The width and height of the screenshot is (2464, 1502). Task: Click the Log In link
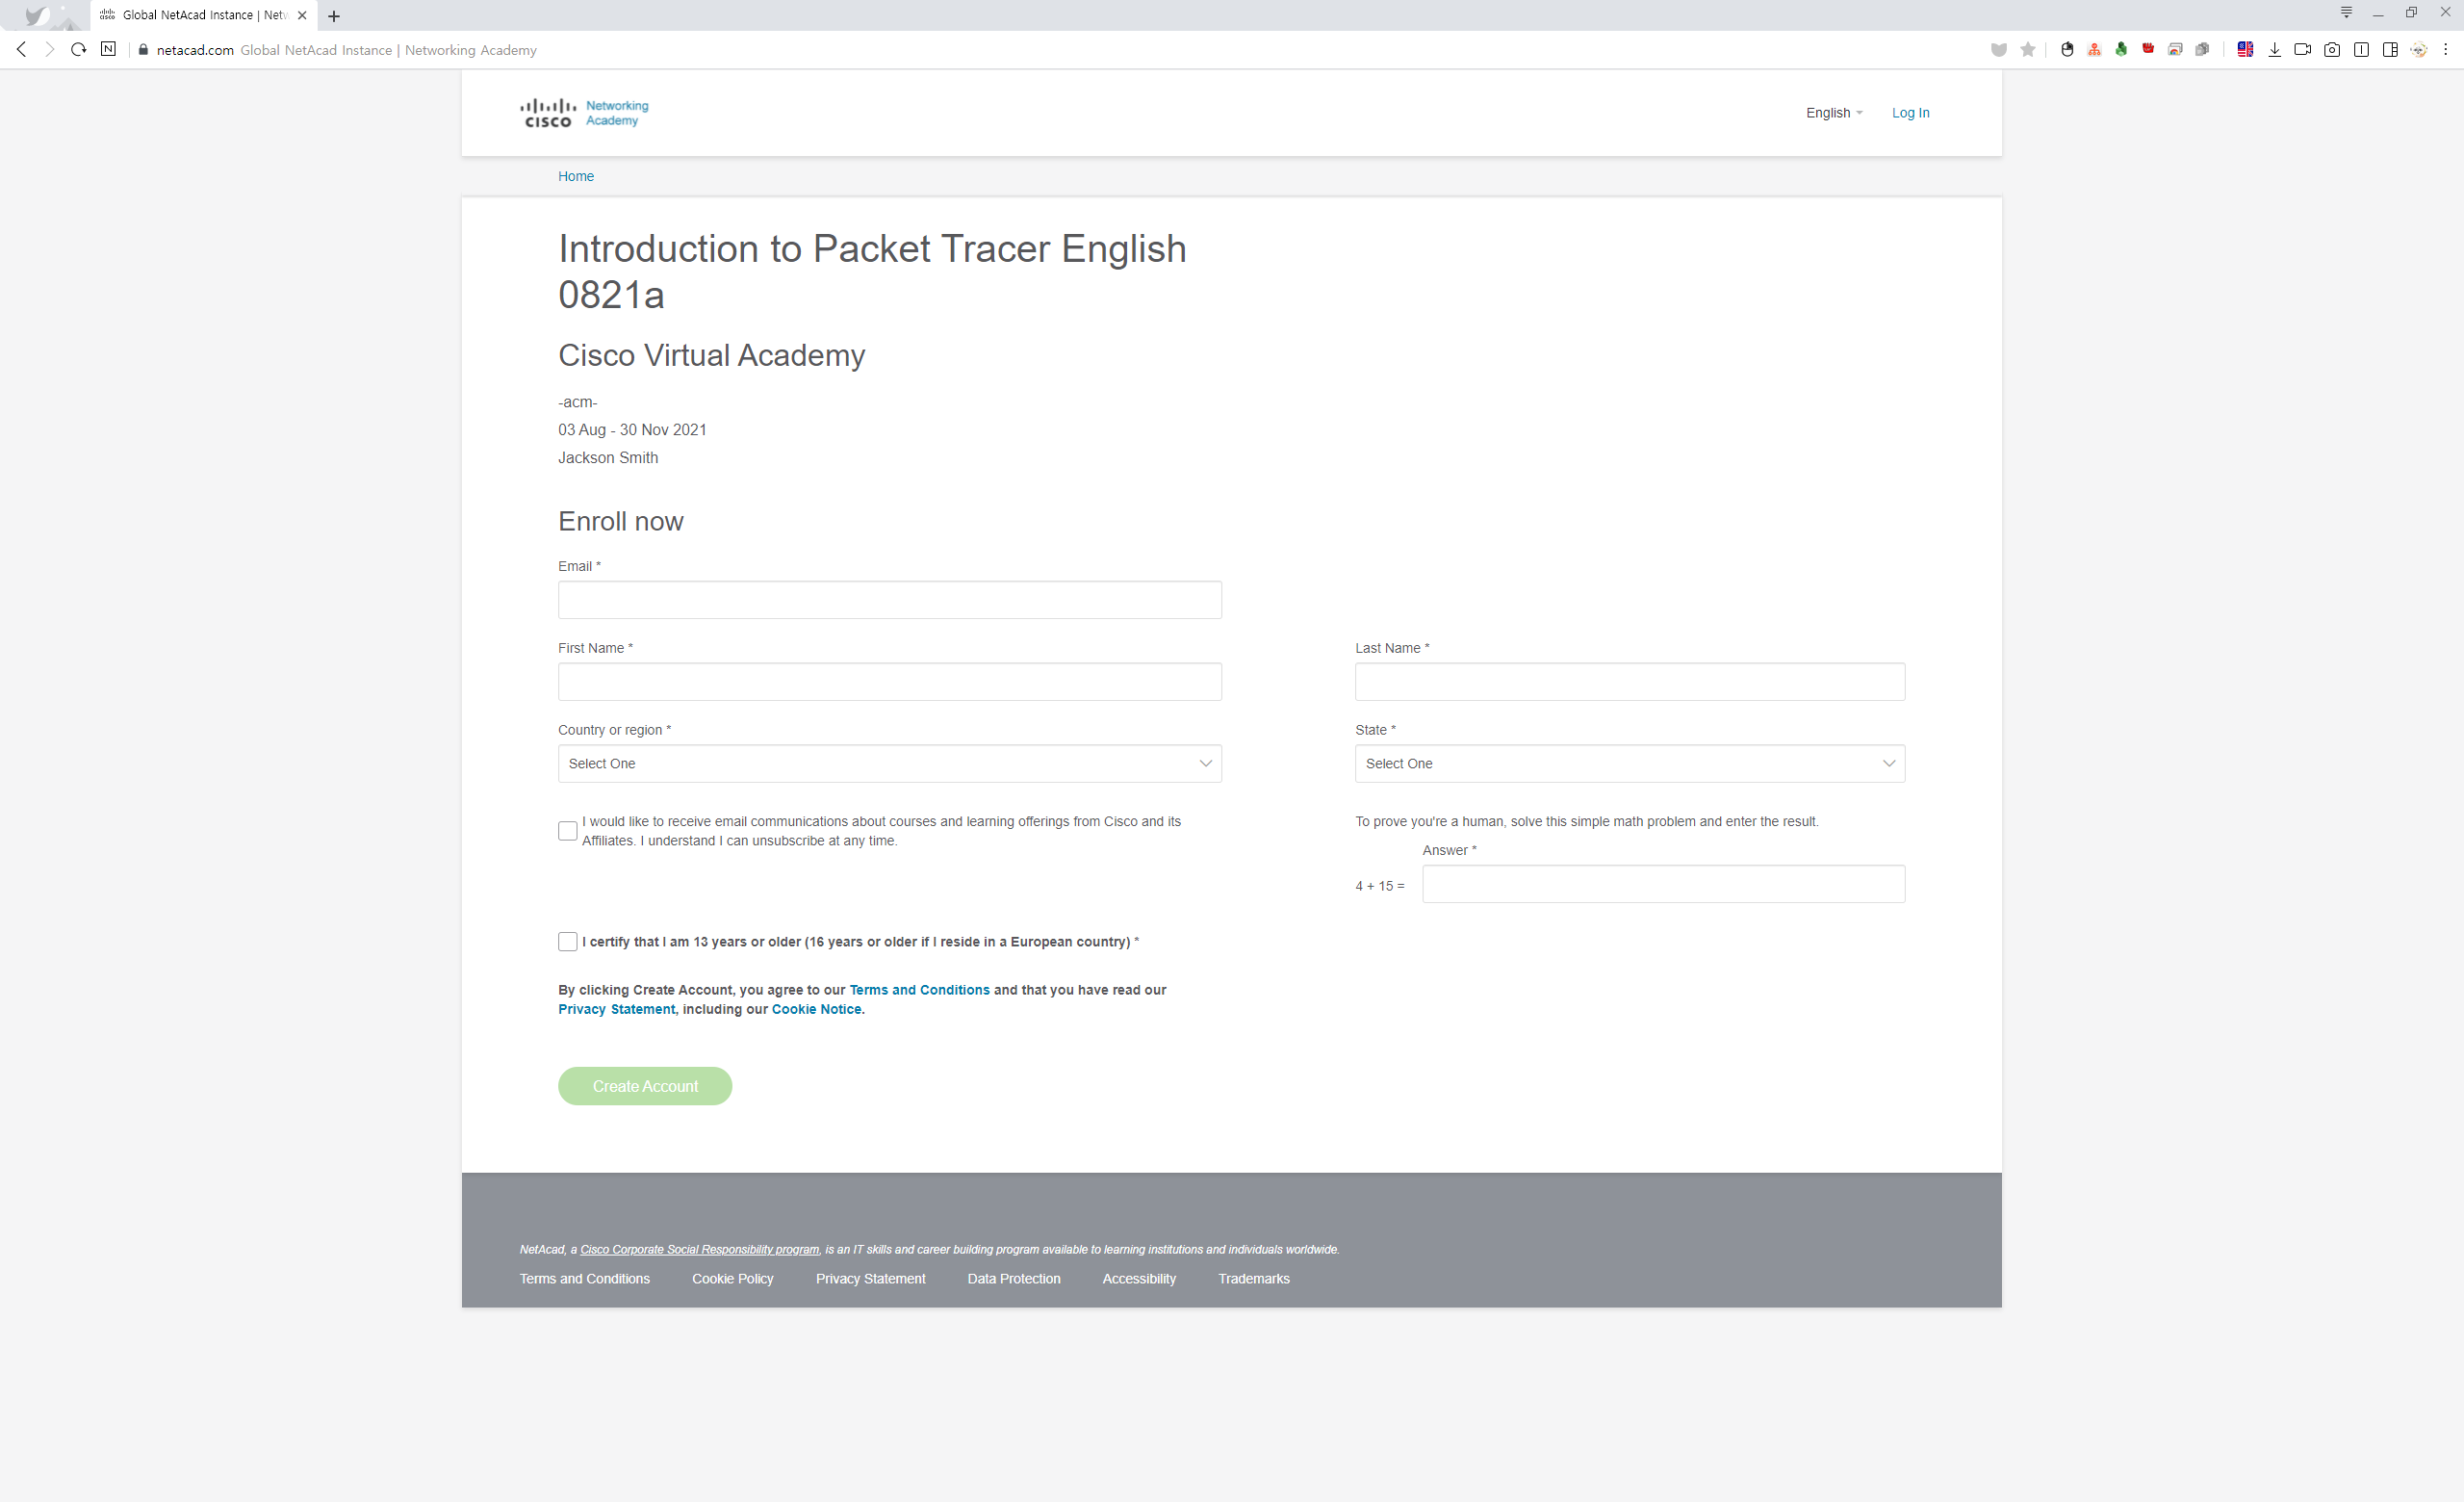click(x=1910, y=113)
